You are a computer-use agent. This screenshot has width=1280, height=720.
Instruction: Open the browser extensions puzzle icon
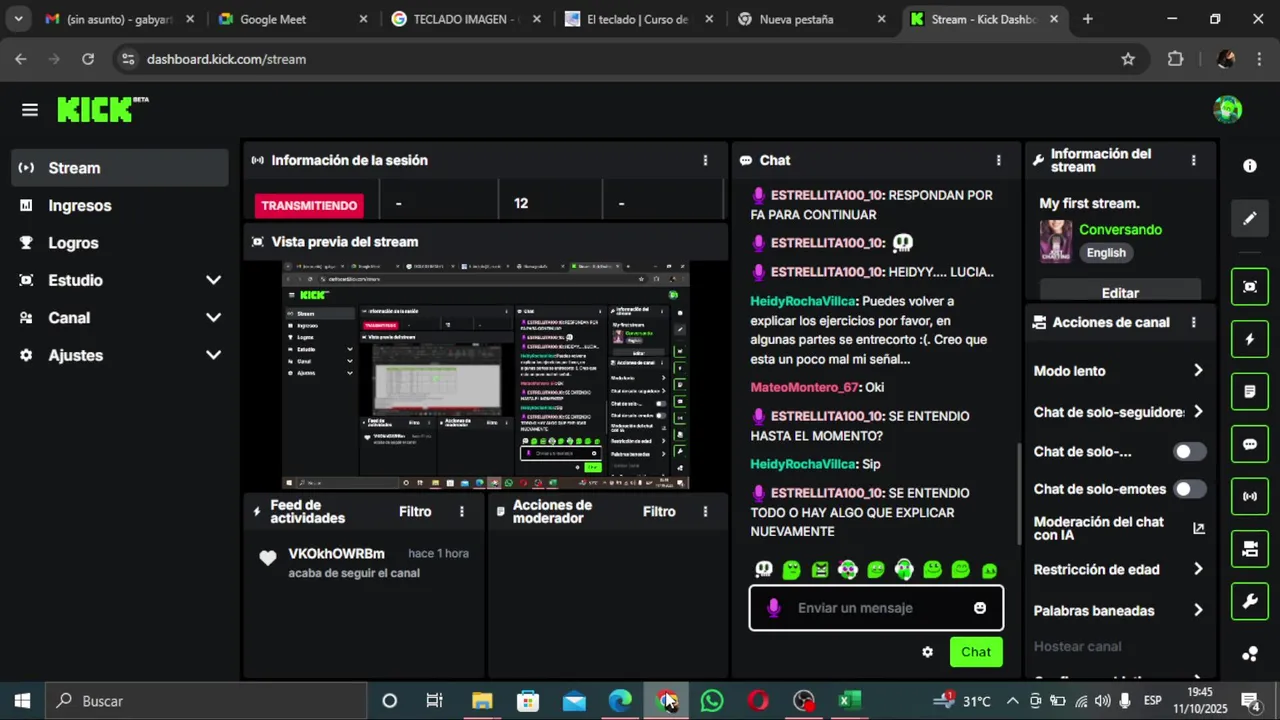click(x=1176, y=59)
